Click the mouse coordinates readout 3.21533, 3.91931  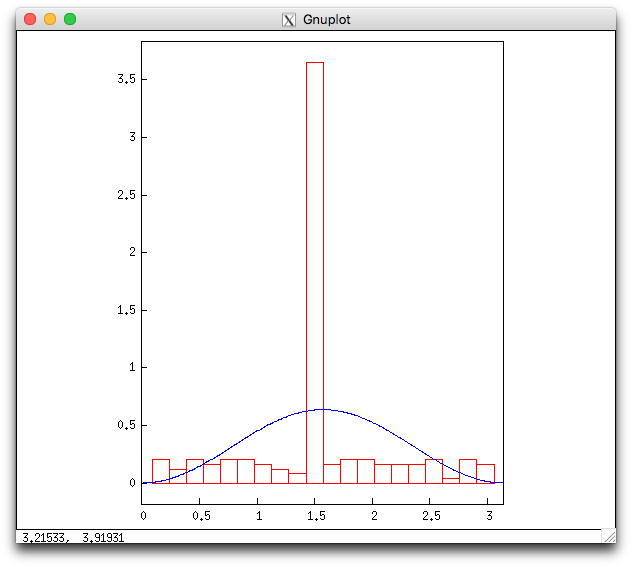[73, 538]
